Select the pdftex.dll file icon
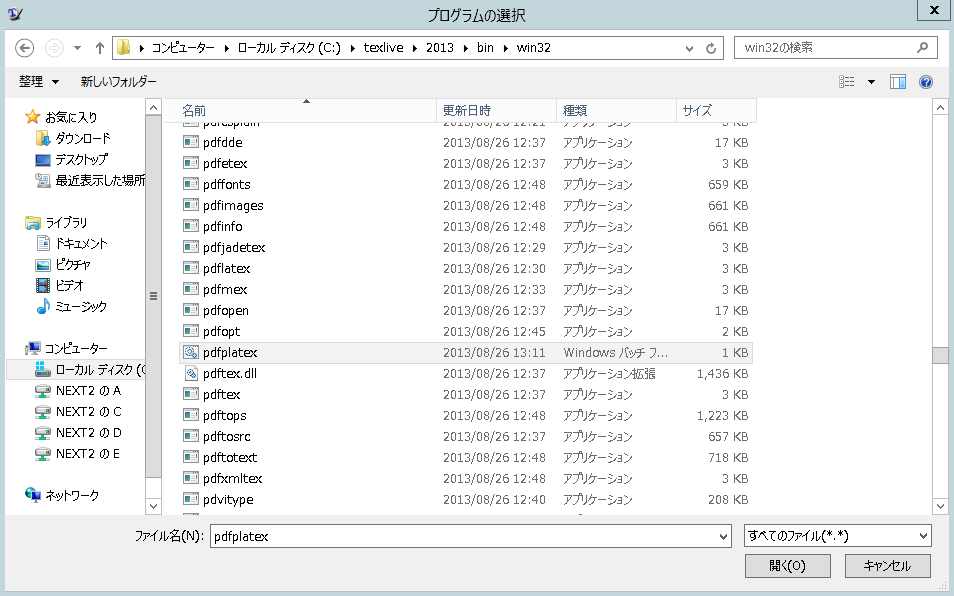This screenshot has height=596, width=954. tap(191, 373)
